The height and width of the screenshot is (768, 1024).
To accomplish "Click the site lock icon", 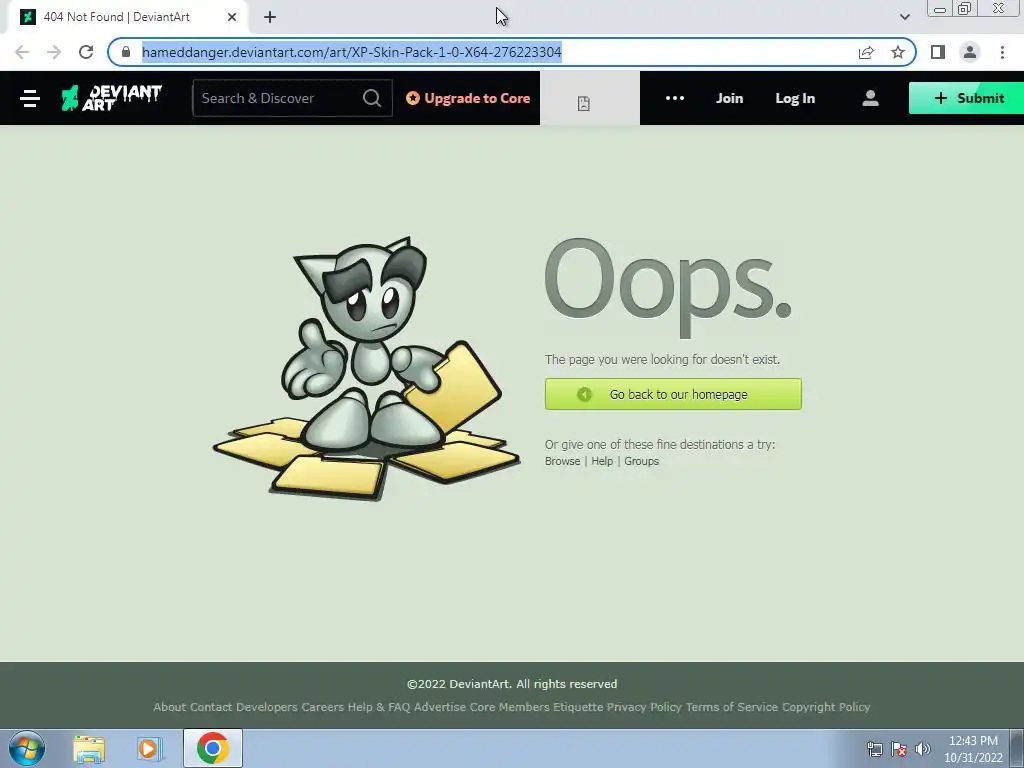I will pyautogui.click(x=126, y=52).
